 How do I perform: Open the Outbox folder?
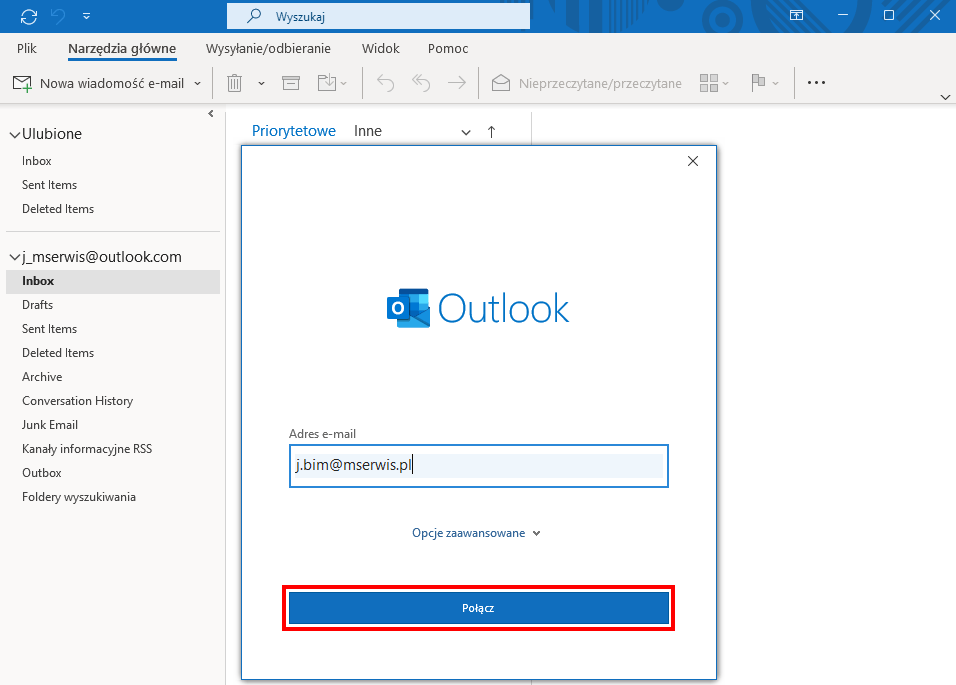click(41, 473)
